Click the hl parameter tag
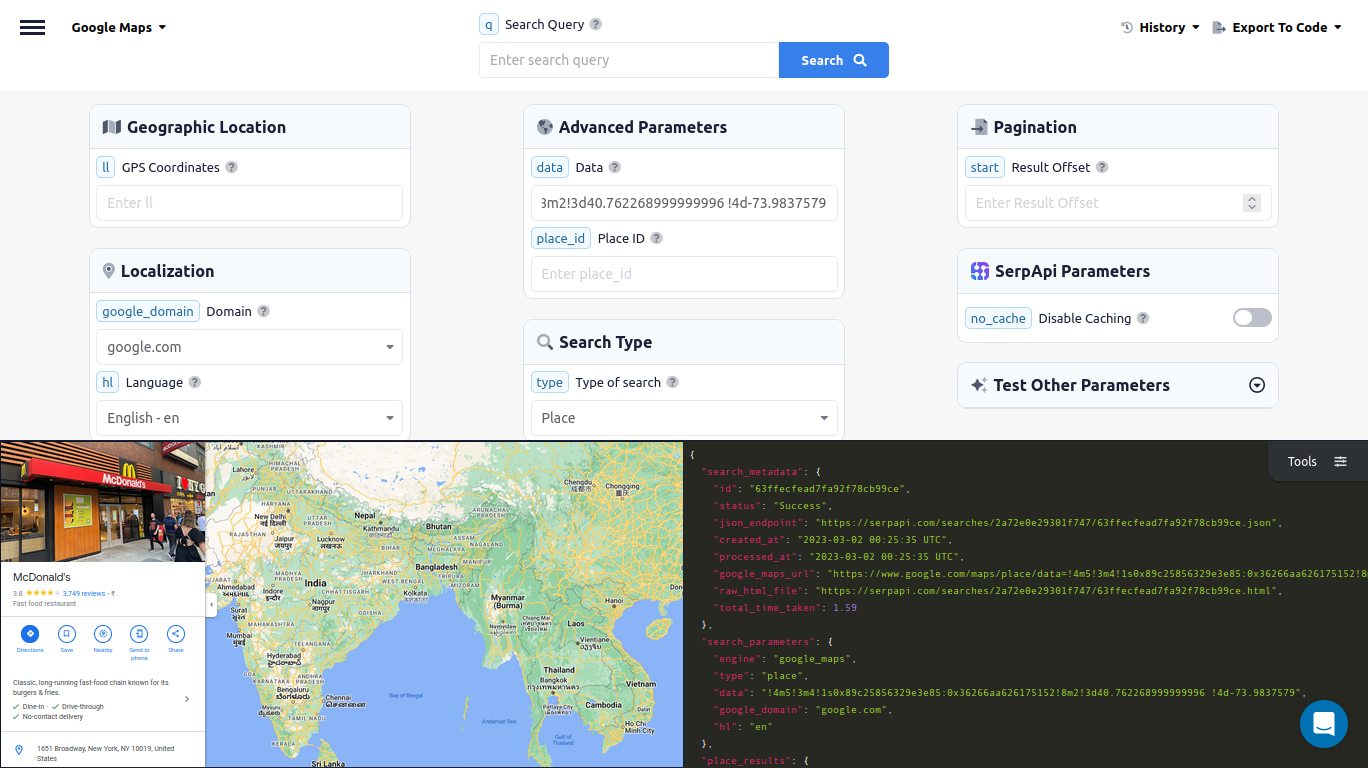1368x768 pixels. (107, 382)
